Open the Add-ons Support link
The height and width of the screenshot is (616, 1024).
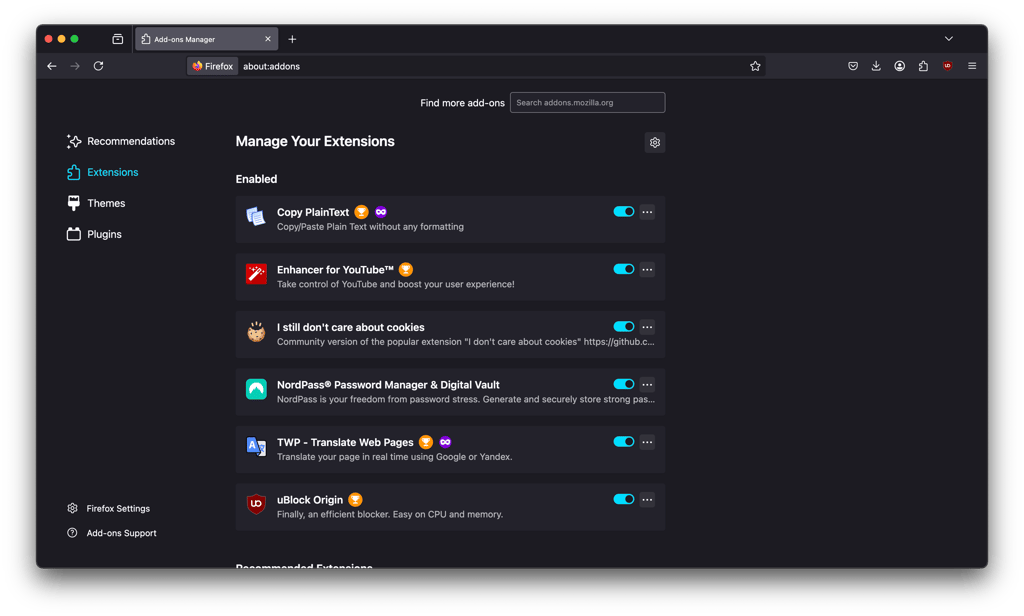[112, 533]
